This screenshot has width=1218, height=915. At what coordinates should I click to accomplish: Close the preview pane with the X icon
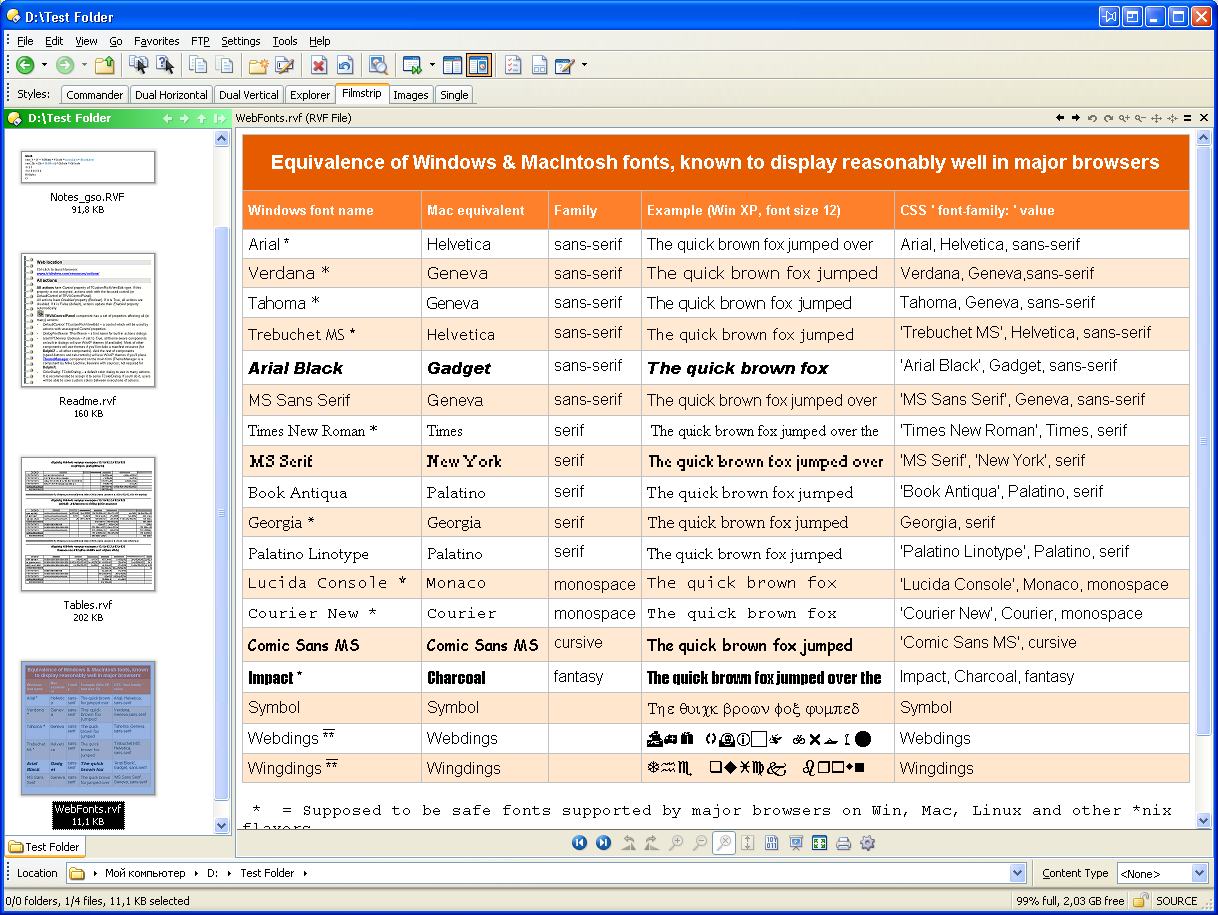[1204, 118]
